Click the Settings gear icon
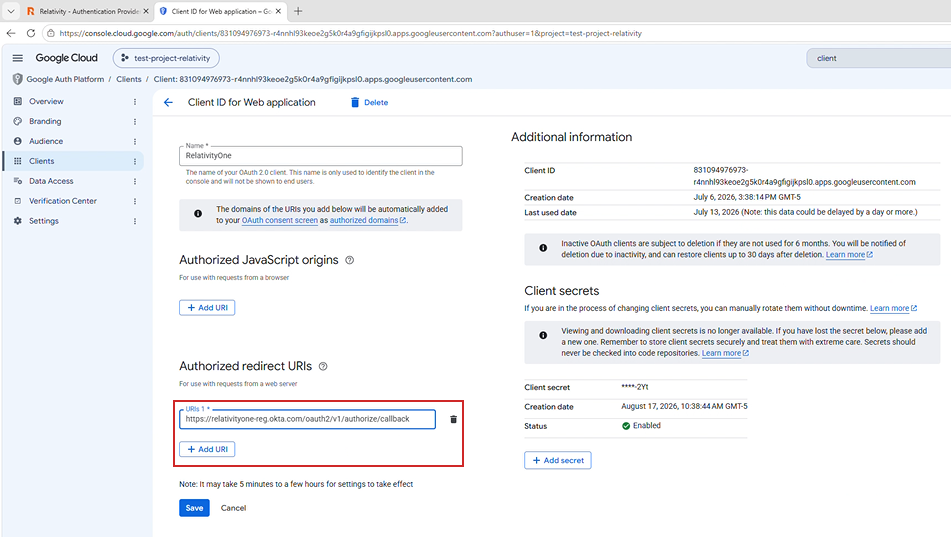 tap(18, 221)
